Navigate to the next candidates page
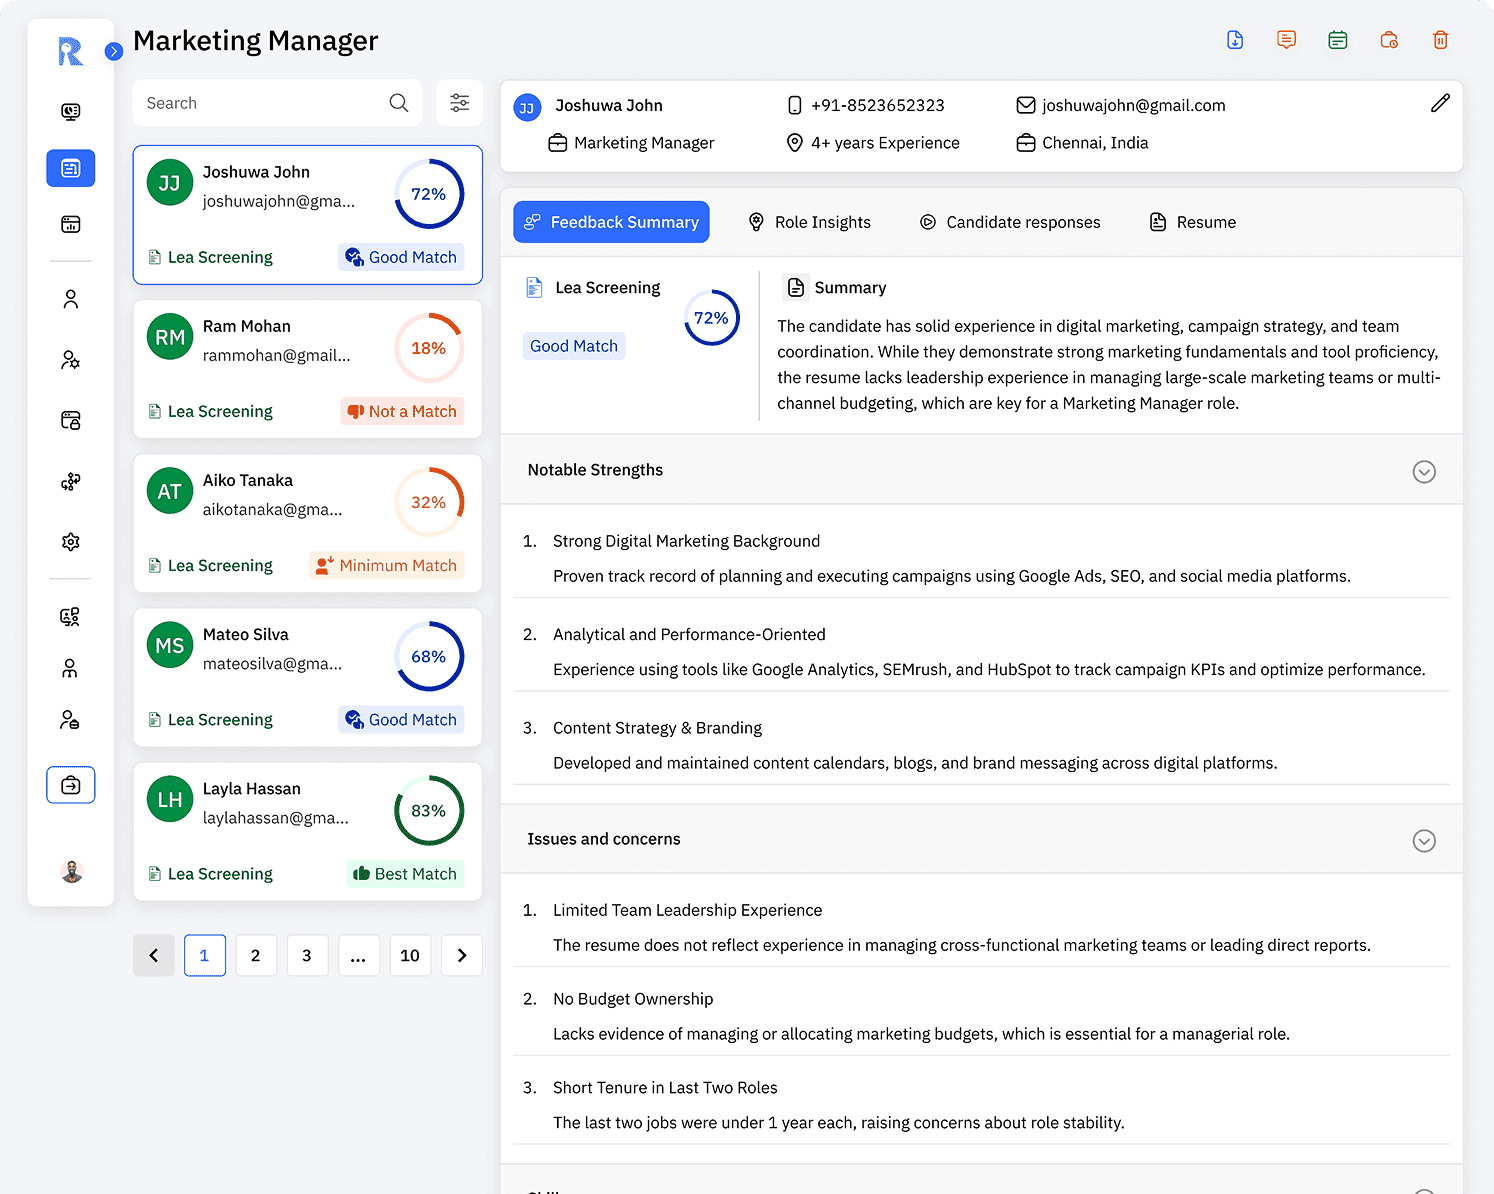1494x1194 pixels. click(461, 955)
